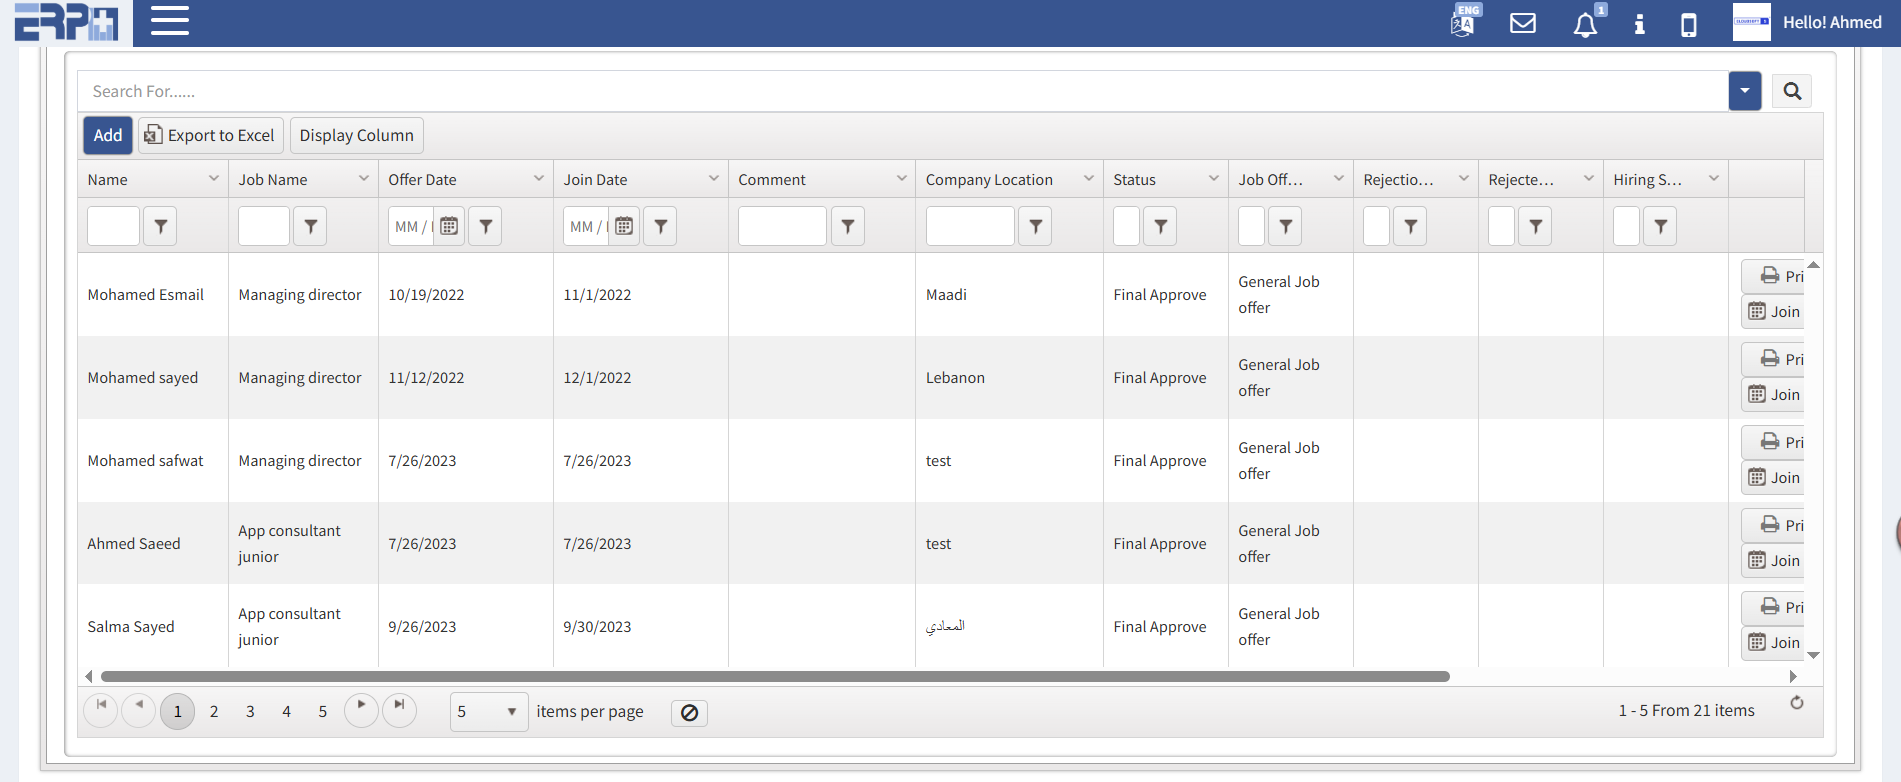Open the hamburger navigation menu
Screen dimensions: 1901x782
pos(169,21)
